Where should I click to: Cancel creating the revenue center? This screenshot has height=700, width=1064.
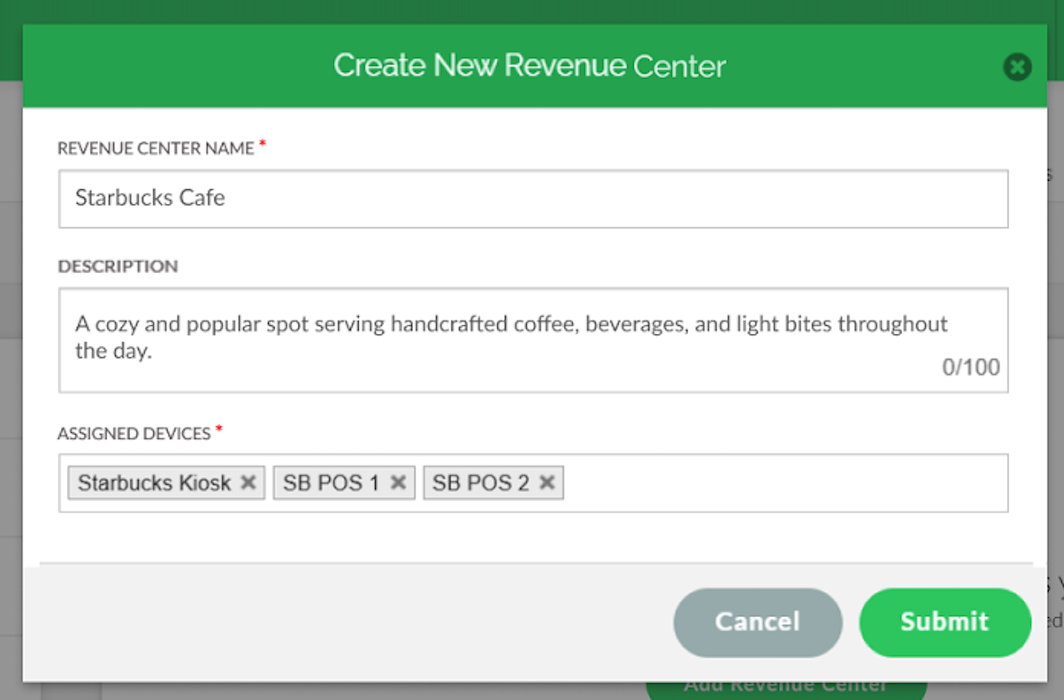pyautogui.click(x=758, y=622)
